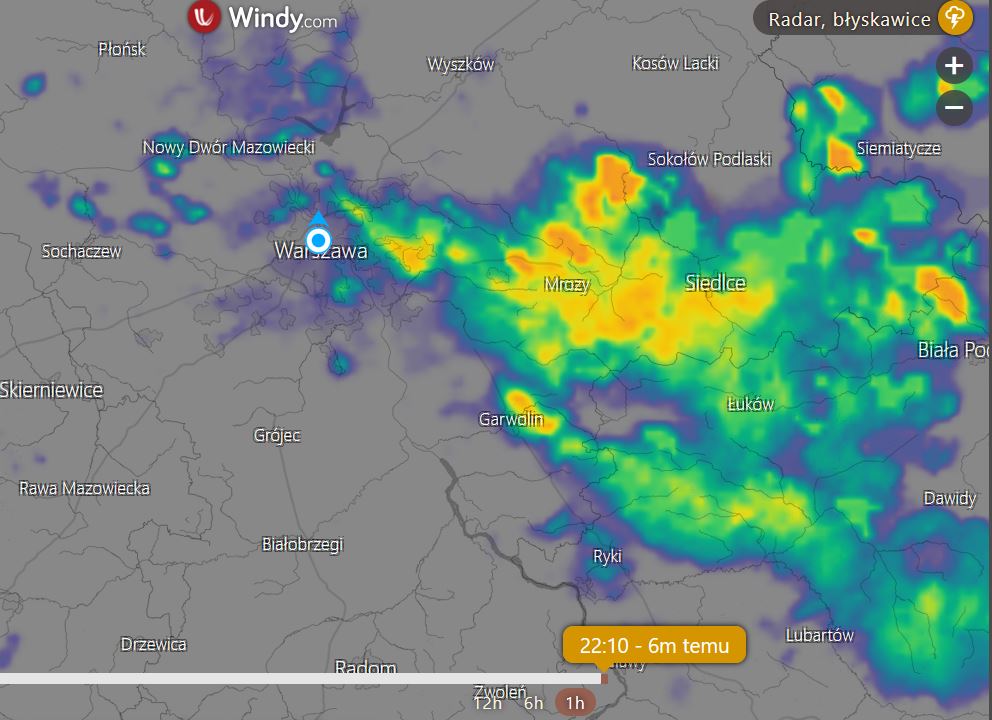
Task: Click the Sokołów Podlaski town label
Action: [x=709, y=159]
